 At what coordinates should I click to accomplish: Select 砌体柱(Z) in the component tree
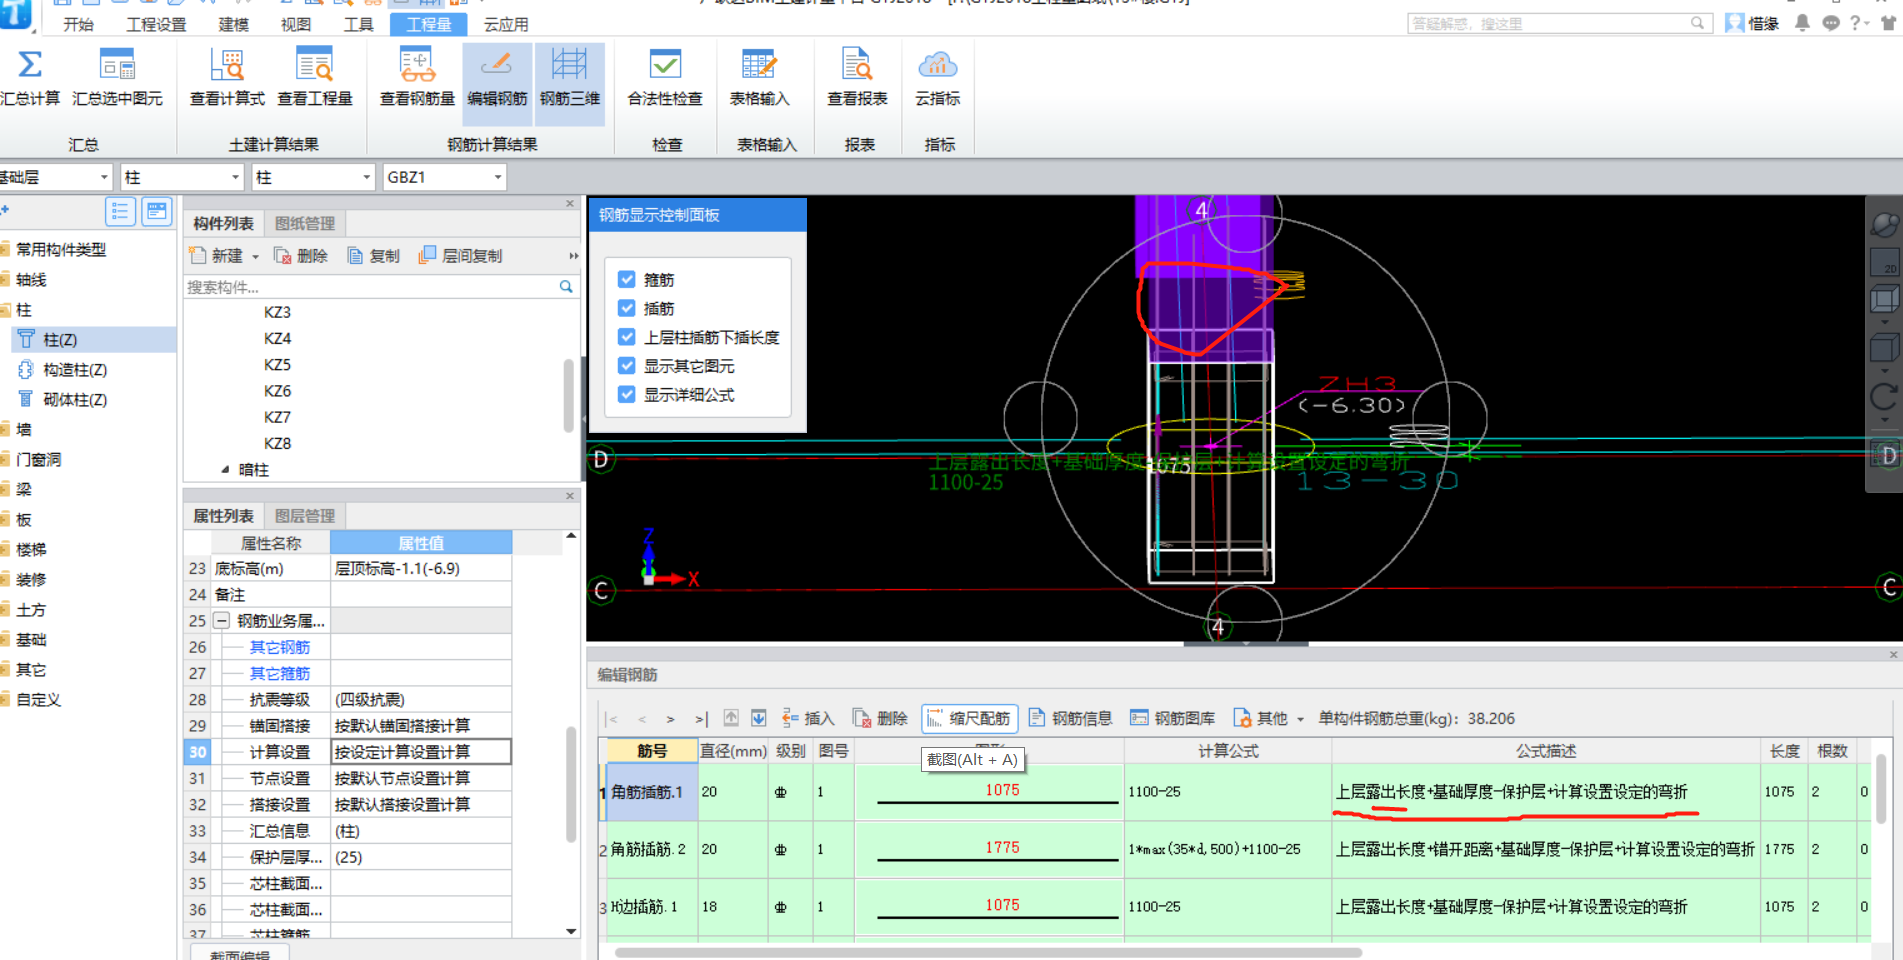(x=75, y=400)
